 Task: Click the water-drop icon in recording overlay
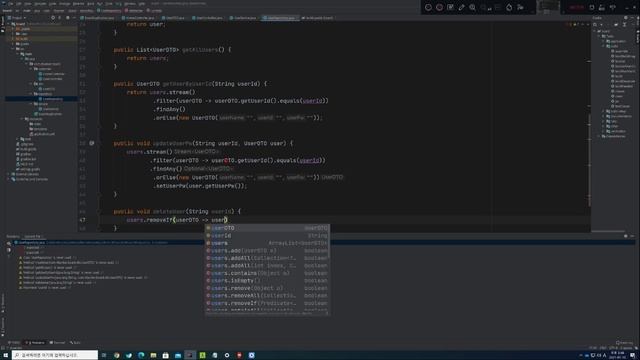(509, 7)
